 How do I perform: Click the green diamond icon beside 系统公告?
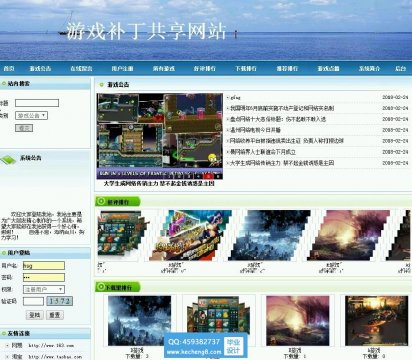8,160
